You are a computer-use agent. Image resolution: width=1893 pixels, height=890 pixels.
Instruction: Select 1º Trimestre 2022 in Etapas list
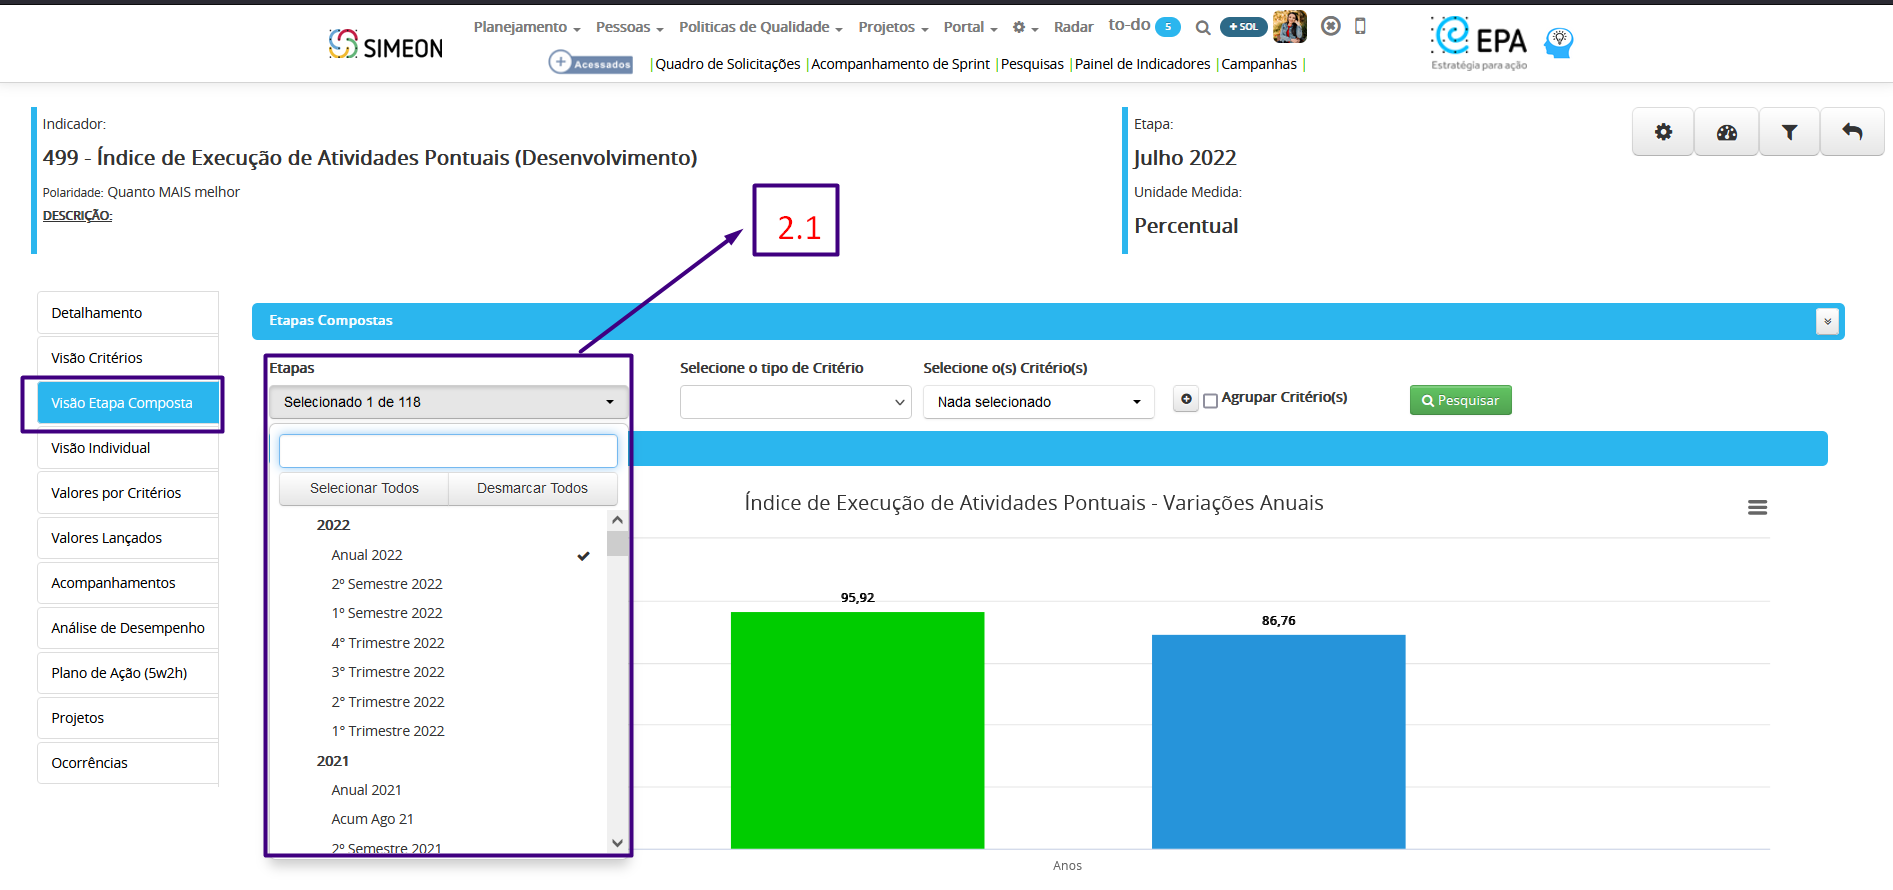[388, 731]
